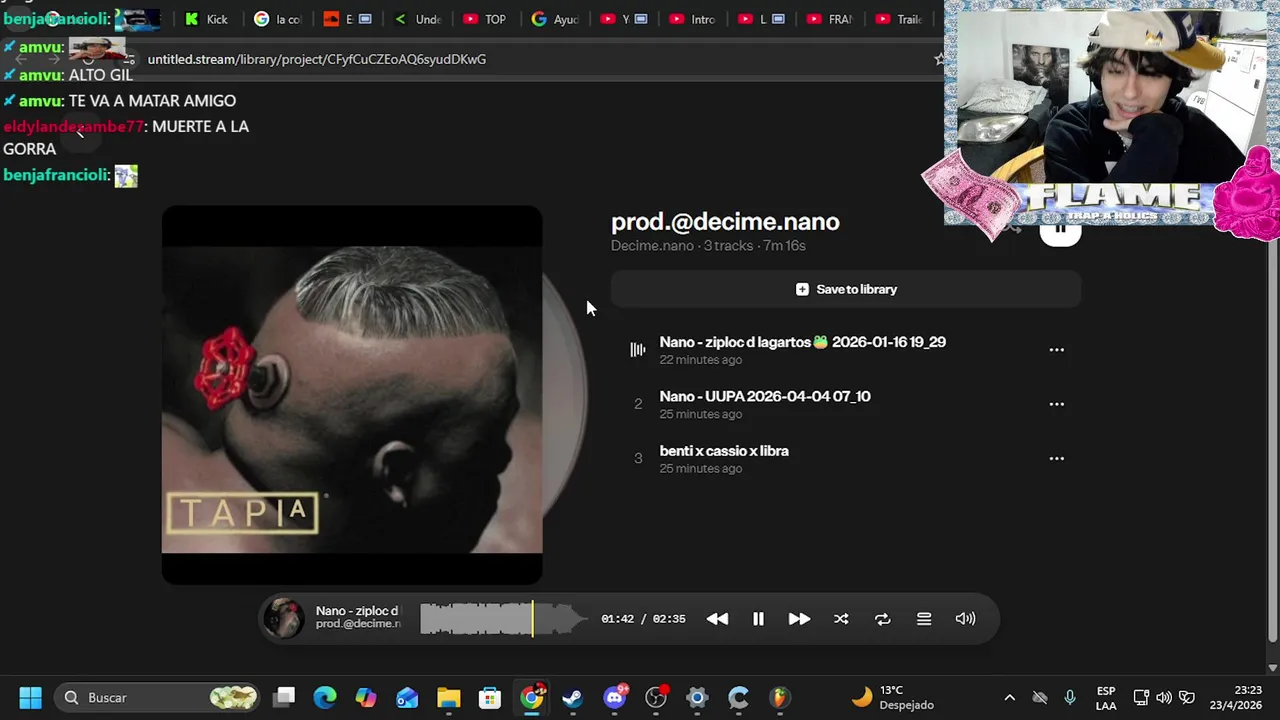Open FL Studio from the taskbar
This screenshot has width=1280, height=720.
780,697
